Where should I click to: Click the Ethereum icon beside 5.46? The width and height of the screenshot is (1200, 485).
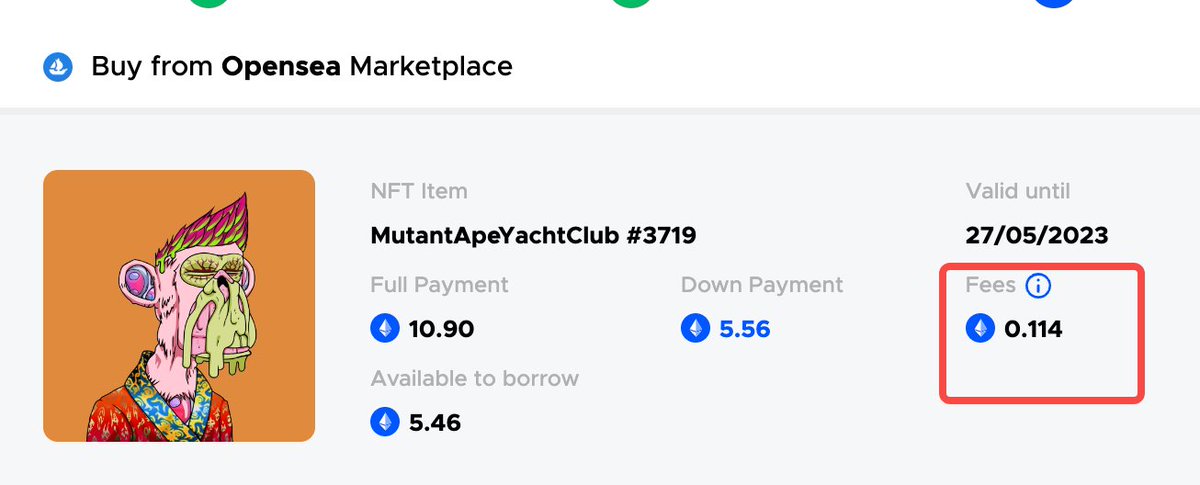(385, 422)
